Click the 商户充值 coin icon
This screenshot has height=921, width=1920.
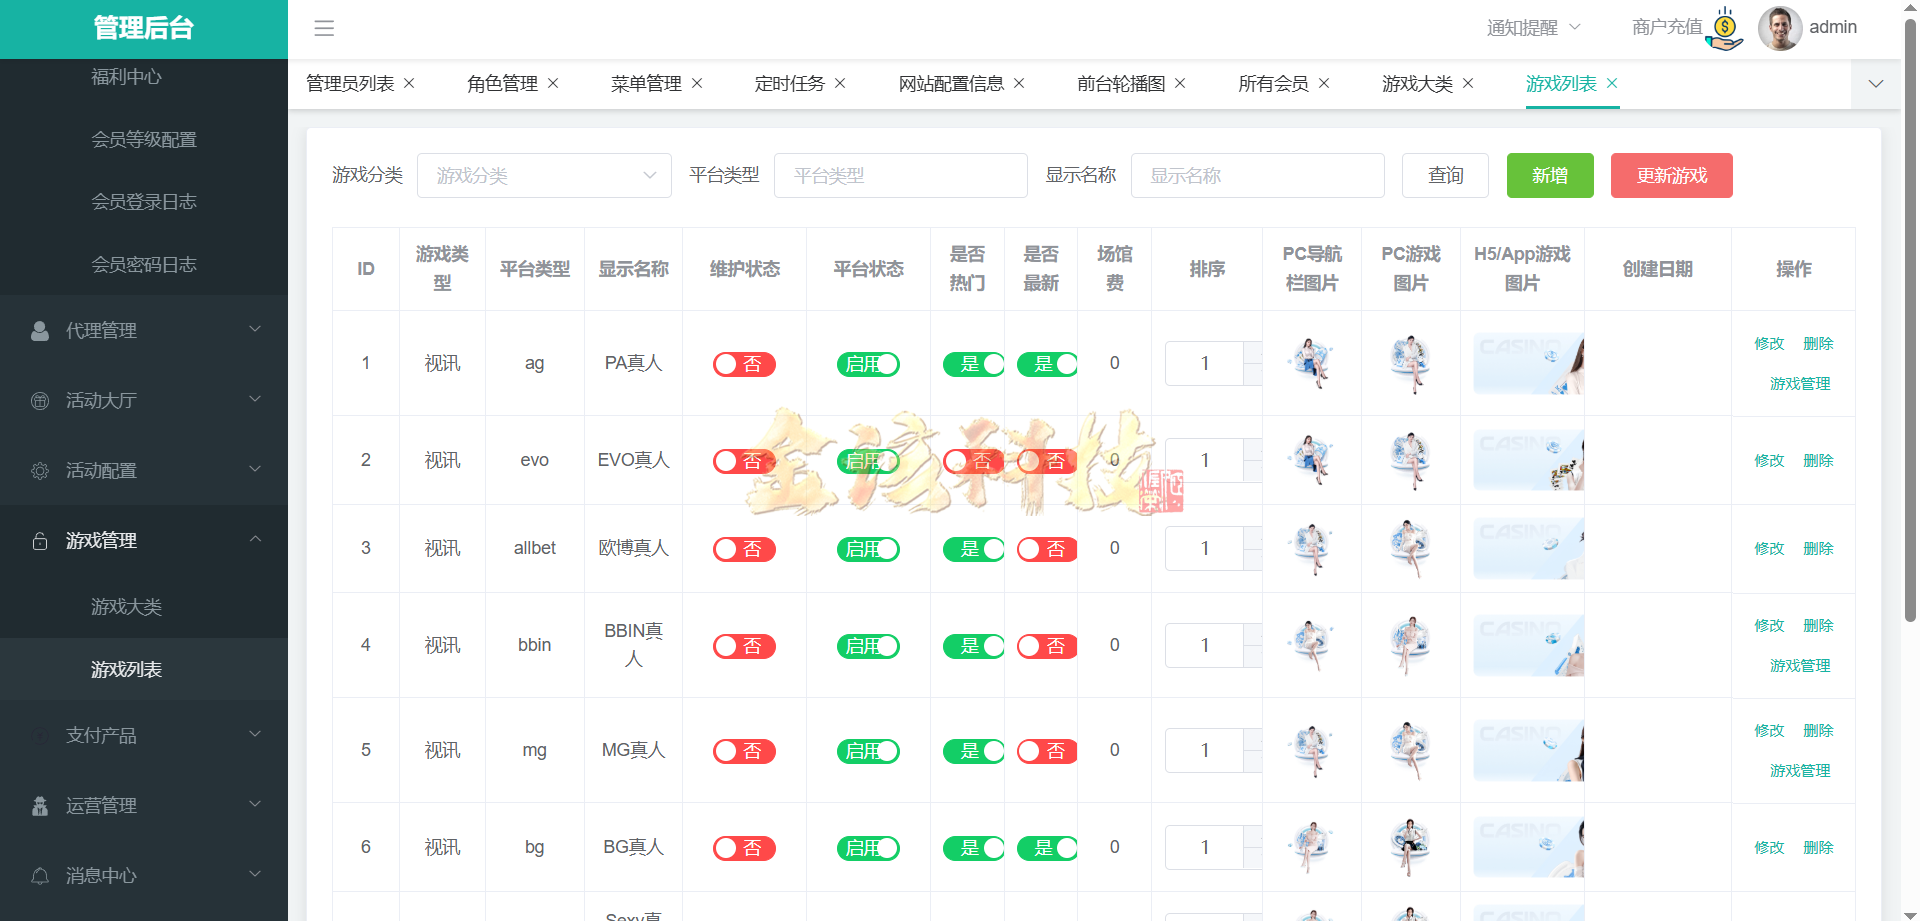tap(1722, 27)
